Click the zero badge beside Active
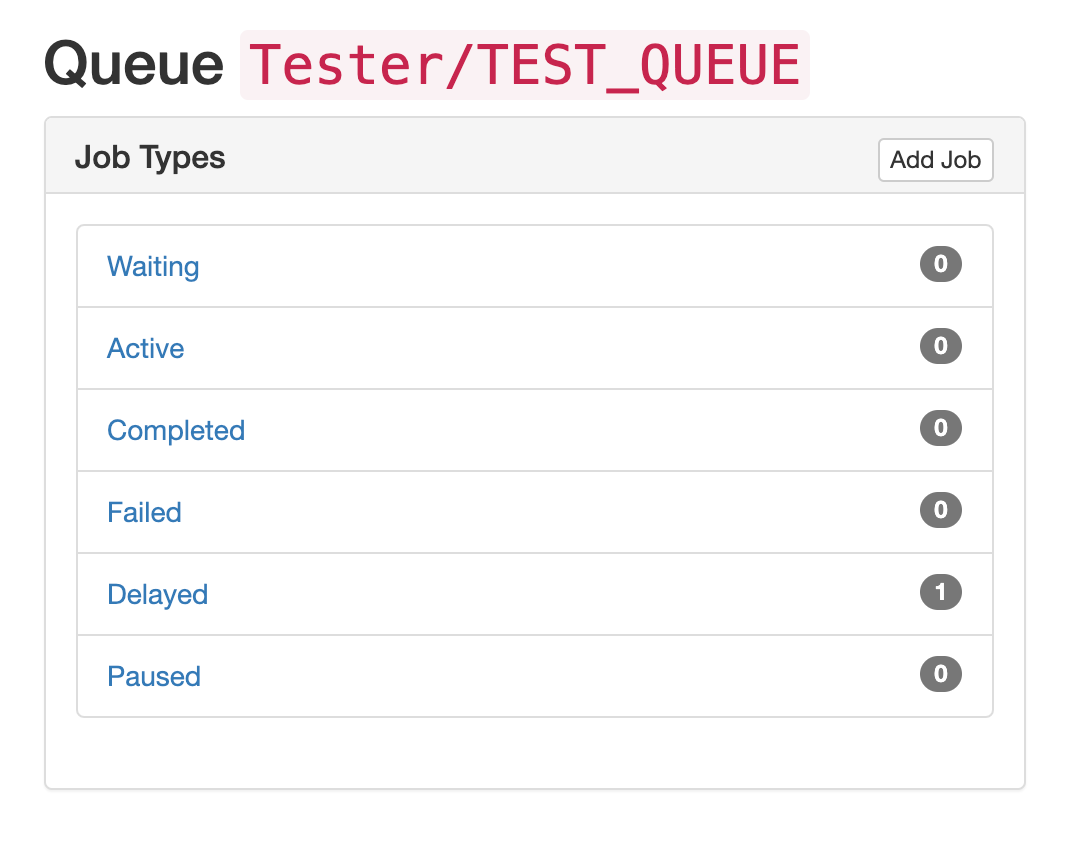Viewport: 1068px width, 862px height. pyautogui.click(x=940, y=346)
